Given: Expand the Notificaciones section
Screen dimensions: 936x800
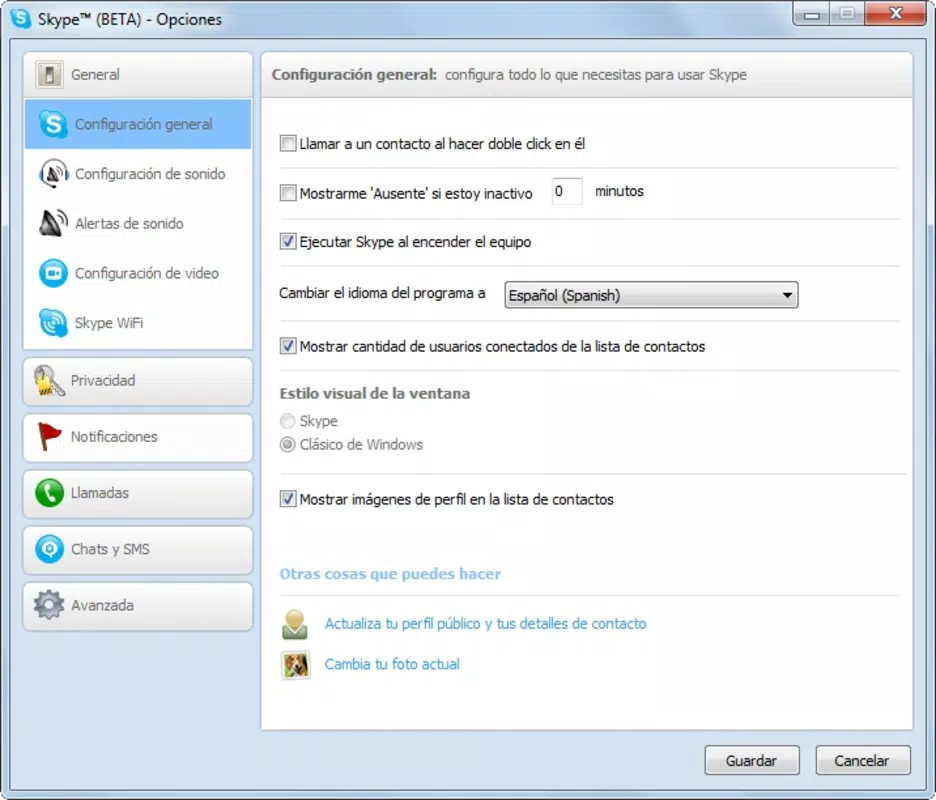Looking at the screenshot, I should click(138, 437).
